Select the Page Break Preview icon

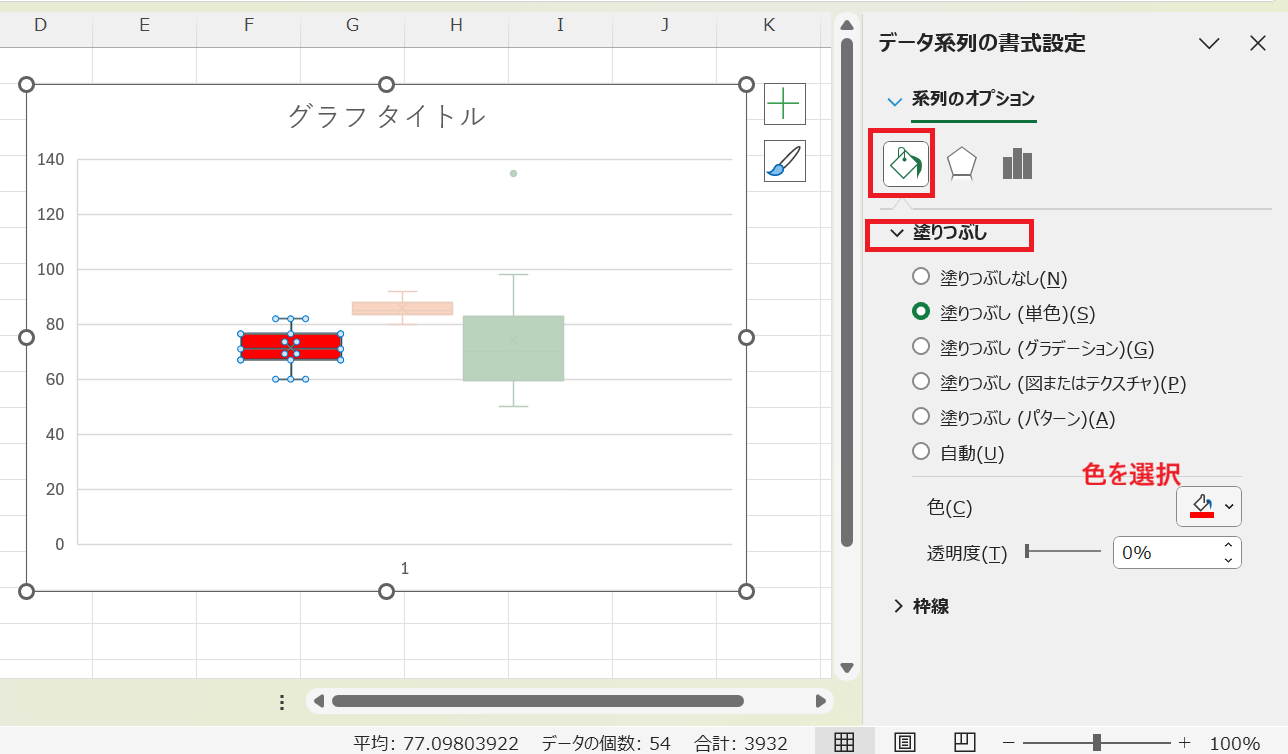[963, 740]
